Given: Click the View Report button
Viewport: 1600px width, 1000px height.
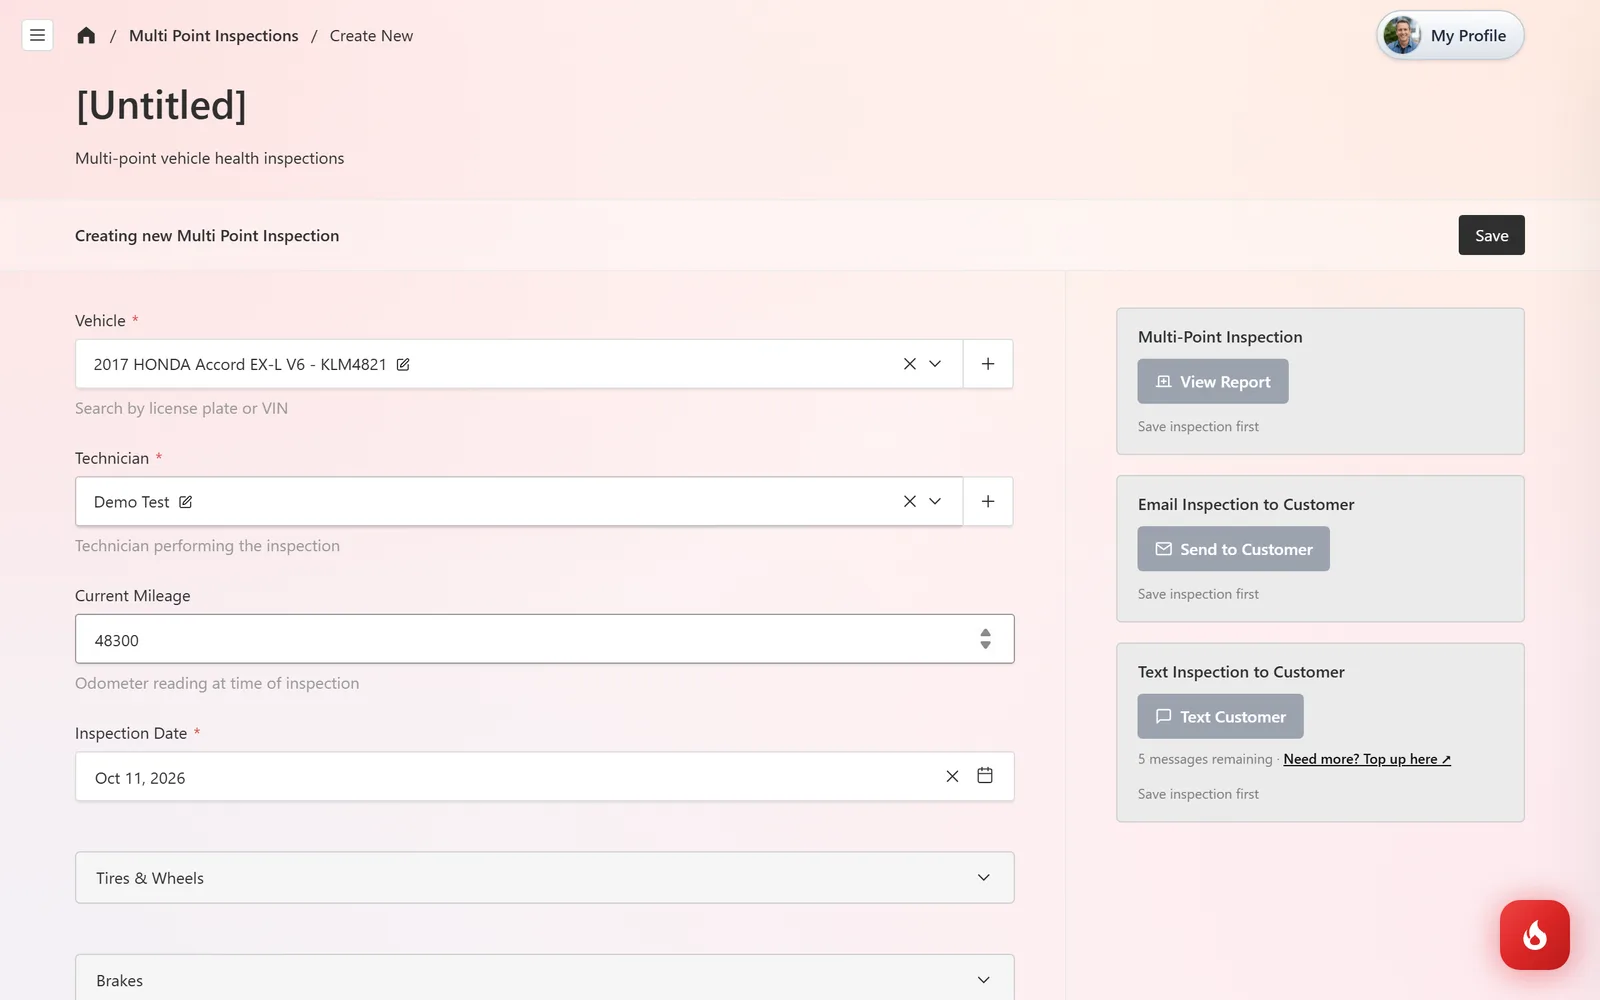Looking at the screenshot, I should (1213, 381).
